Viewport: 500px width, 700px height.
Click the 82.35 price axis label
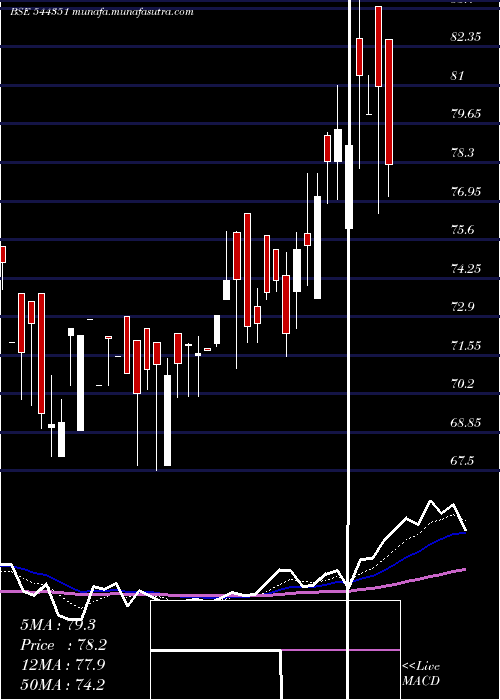[x=466, y=37]
